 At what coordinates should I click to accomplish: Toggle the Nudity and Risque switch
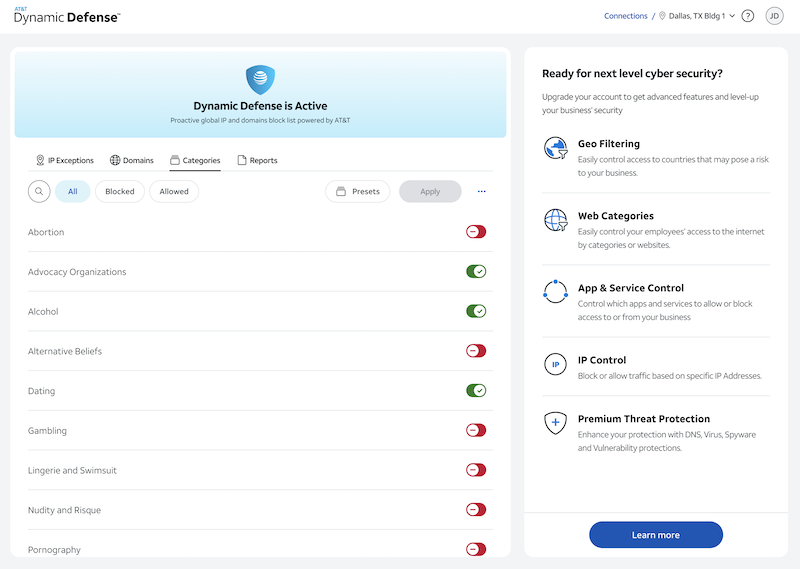coord(476,510)
